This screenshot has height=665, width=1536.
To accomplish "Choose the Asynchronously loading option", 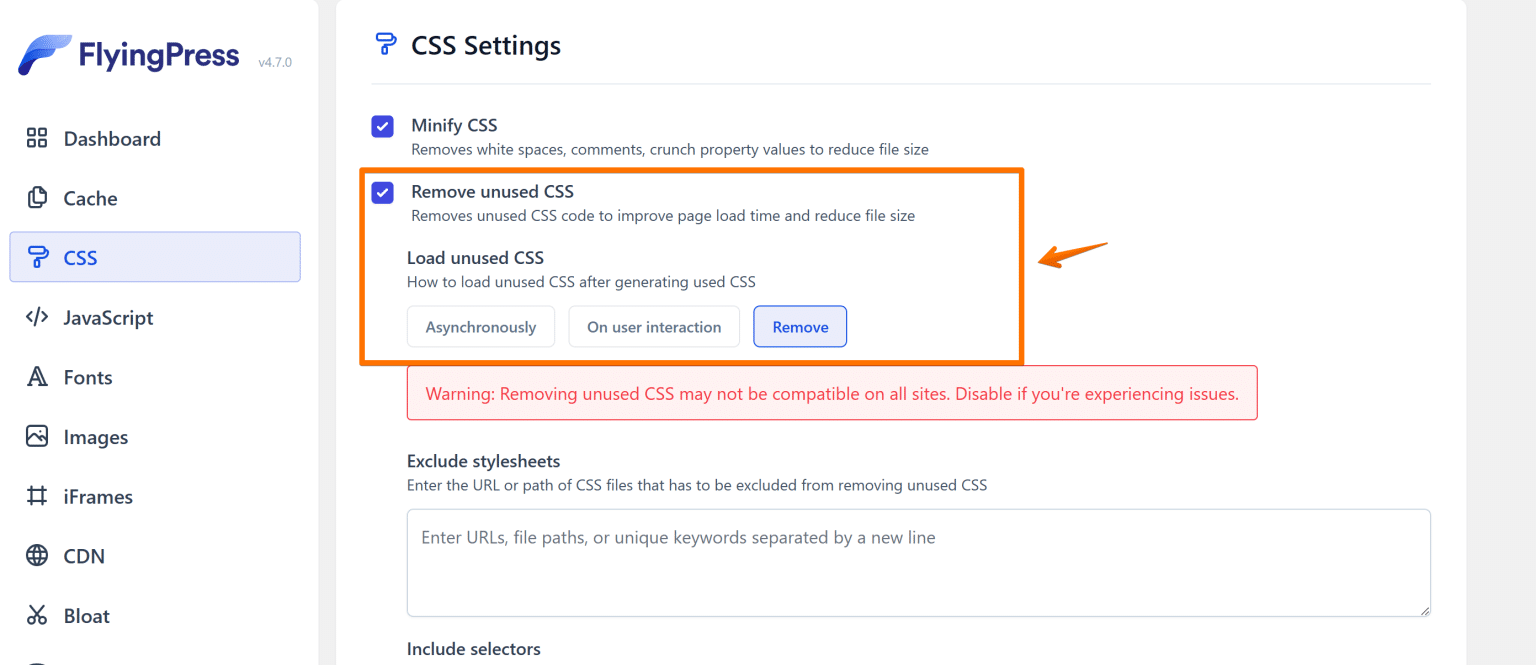I will coord(480,326).
